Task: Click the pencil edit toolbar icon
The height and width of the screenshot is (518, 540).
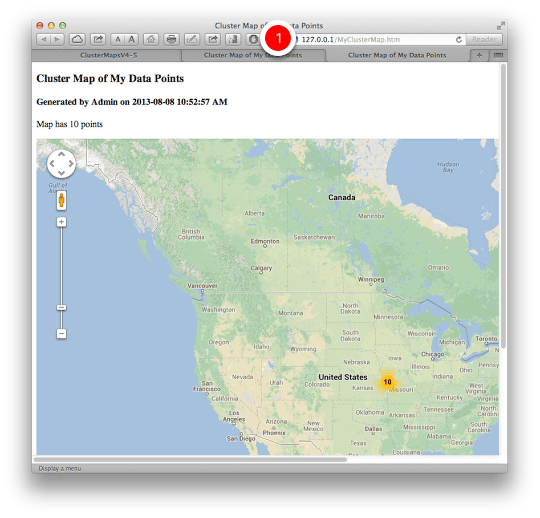Action: [x=192, y=40]
